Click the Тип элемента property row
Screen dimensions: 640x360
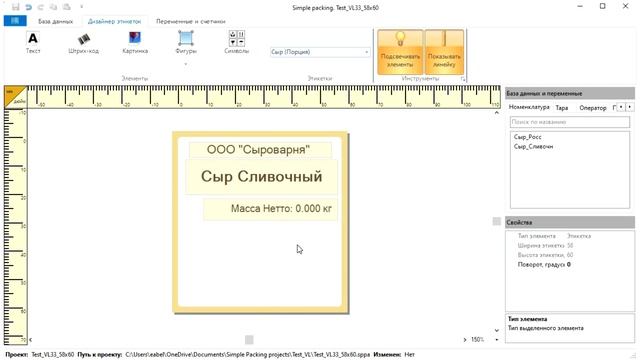[x=570, y=236]
